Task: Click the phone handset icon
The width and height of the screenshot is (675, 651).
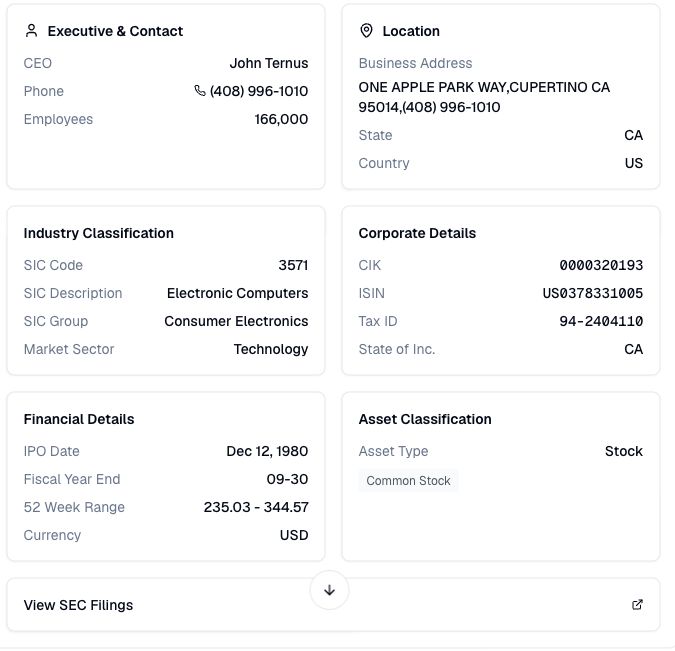Action: coord(200,91)
